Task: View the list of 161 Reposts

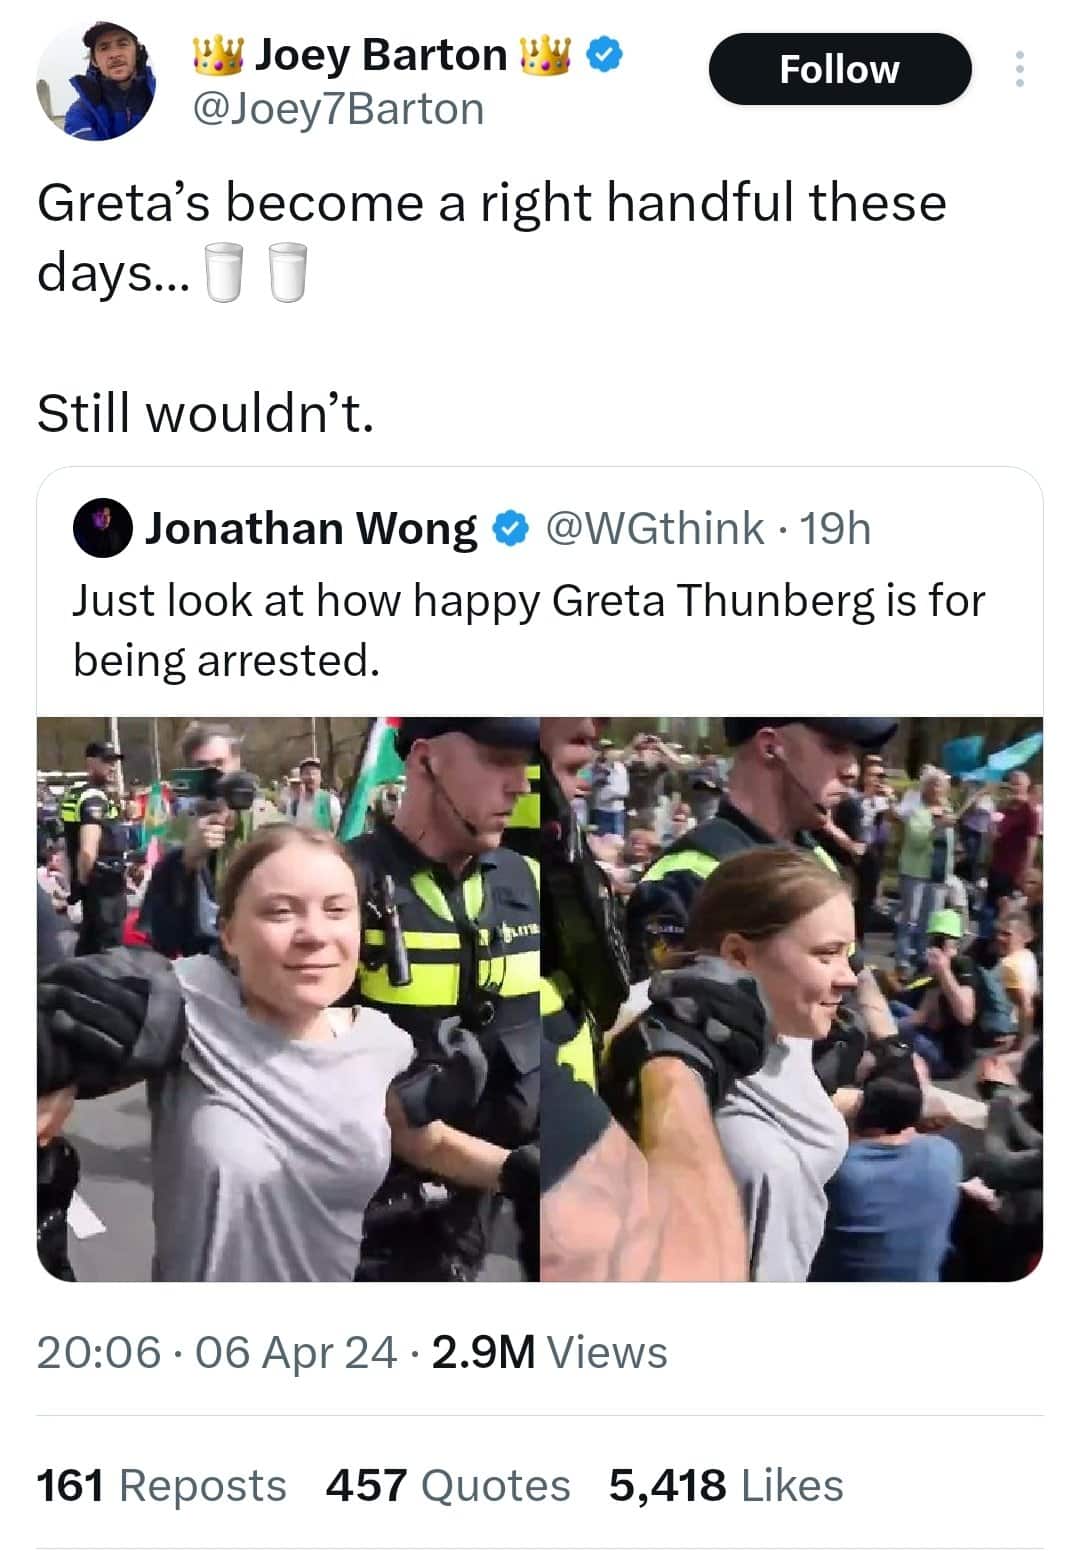Action: 161,1485
